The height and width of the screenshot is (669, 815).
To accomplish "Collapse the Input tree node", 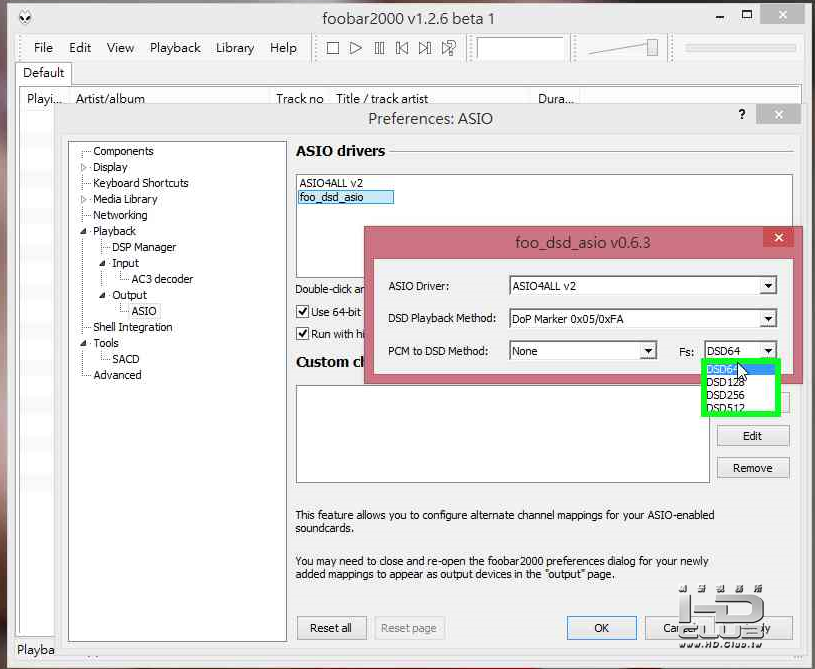I will point(102,264).
